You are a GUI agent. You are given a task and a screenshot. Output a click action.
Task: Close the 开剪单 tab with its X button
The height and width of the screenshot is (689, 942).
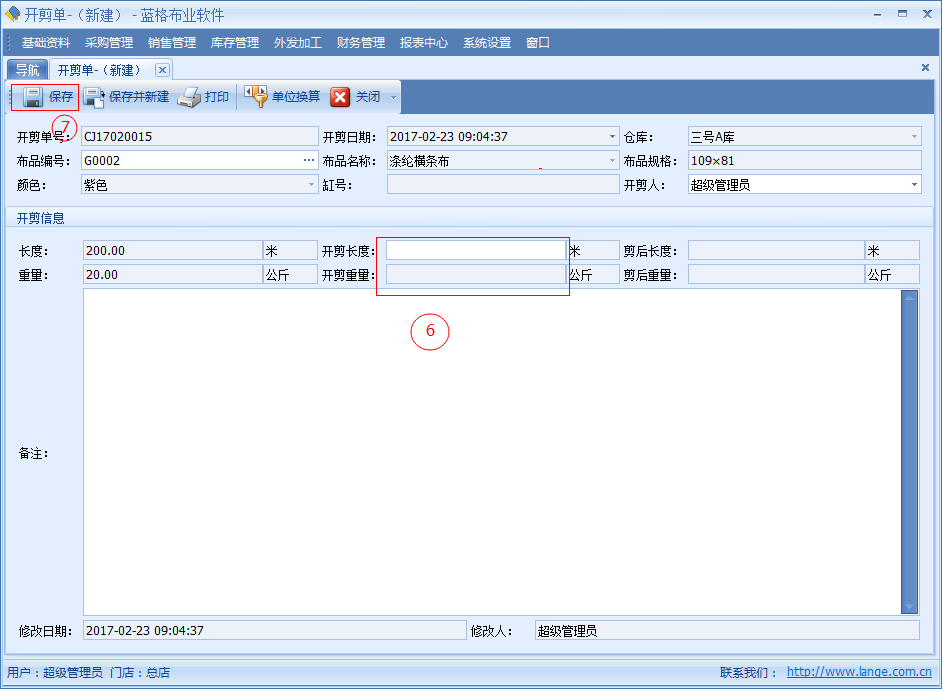[x=162, y=69]
